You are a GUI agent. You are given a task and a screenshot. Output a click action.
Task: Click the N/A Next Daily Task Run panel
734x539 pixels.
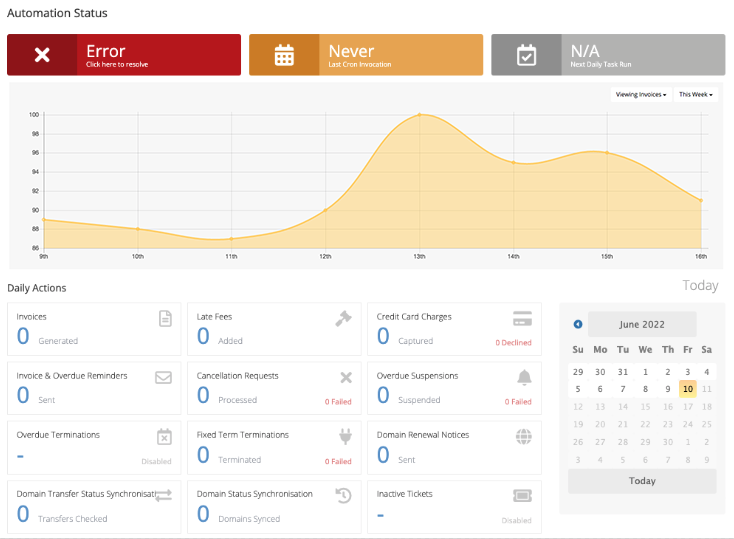608,55
